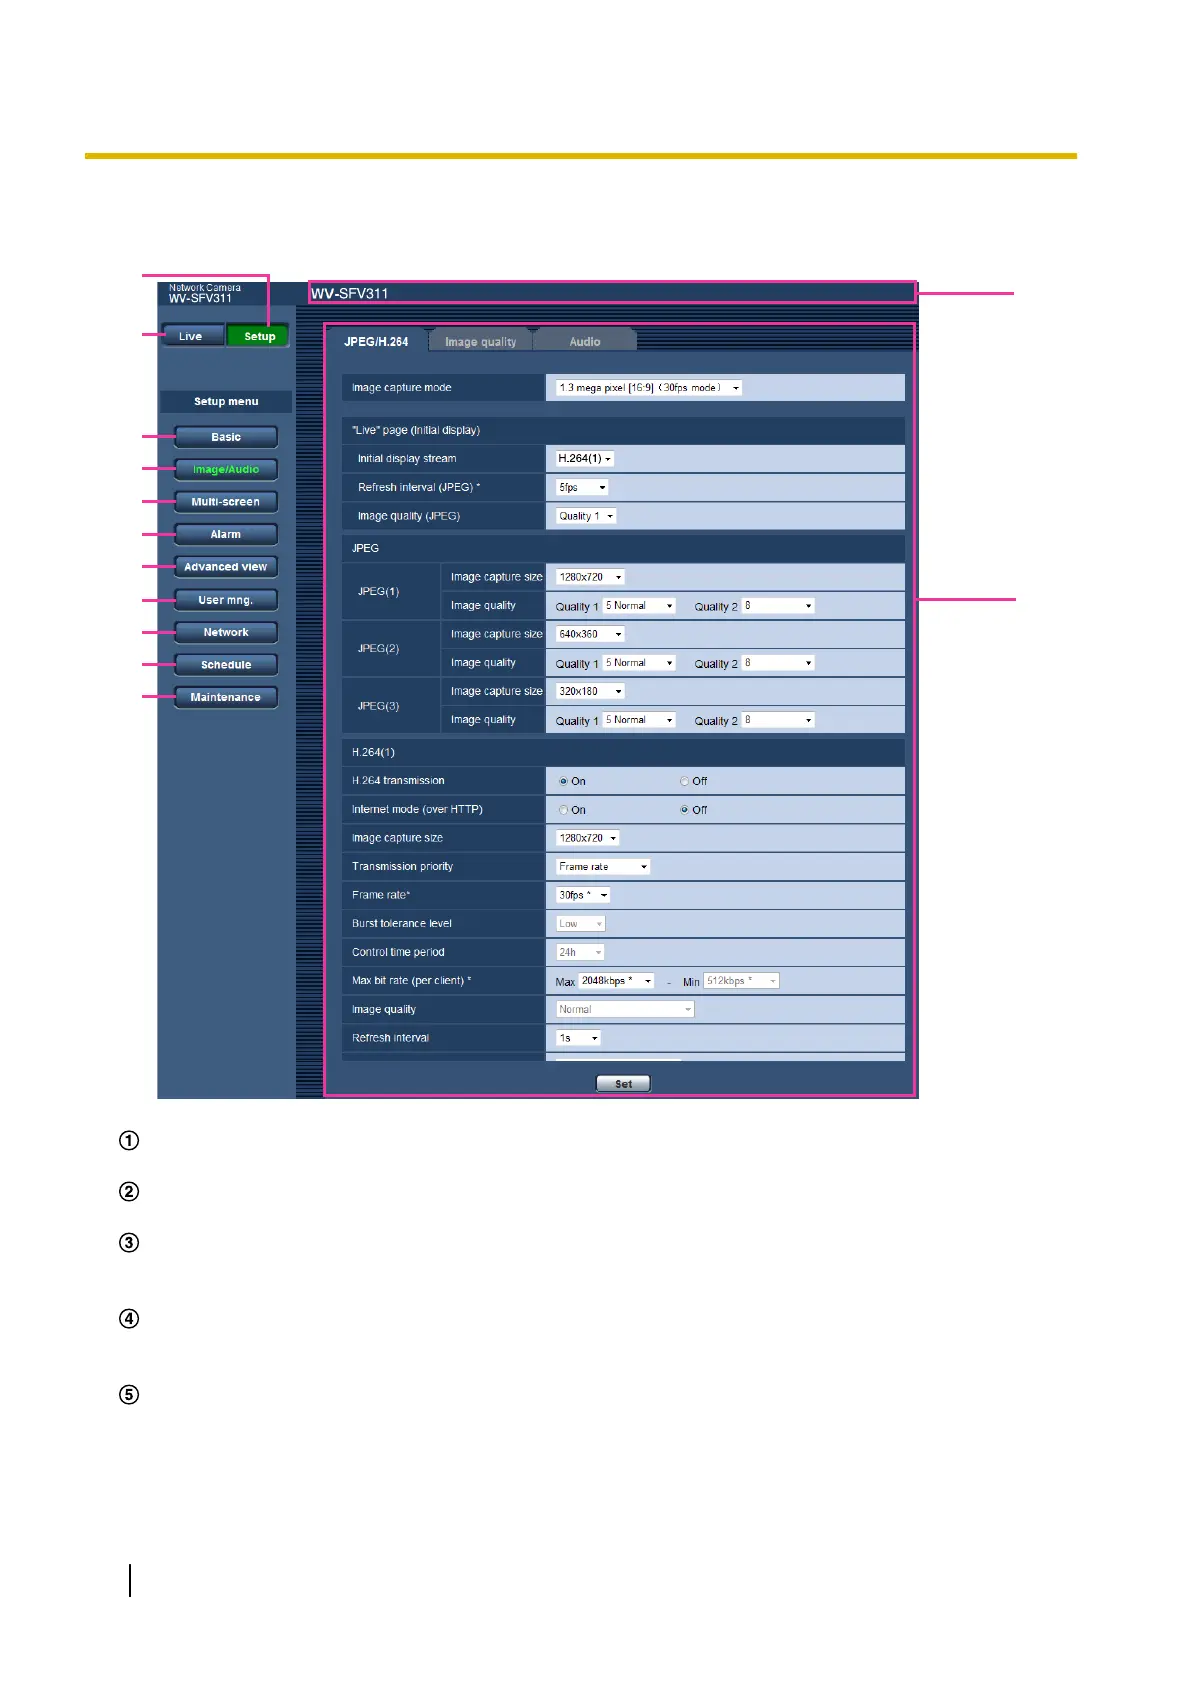The width and height of the screenshot is (1191, 1684).
Task: Open JPEG(2) Quality 2 dropdown
Action: 778,663
